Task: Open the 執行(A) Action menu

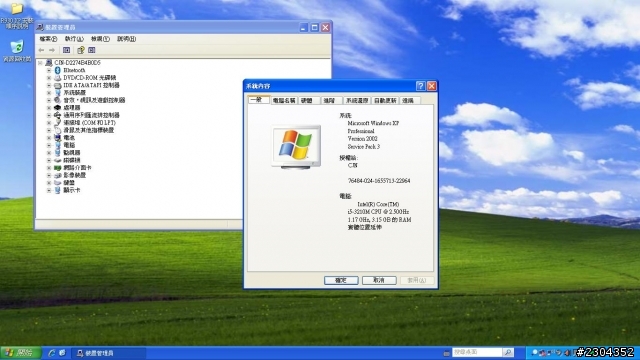Action: tap(74, 39)
